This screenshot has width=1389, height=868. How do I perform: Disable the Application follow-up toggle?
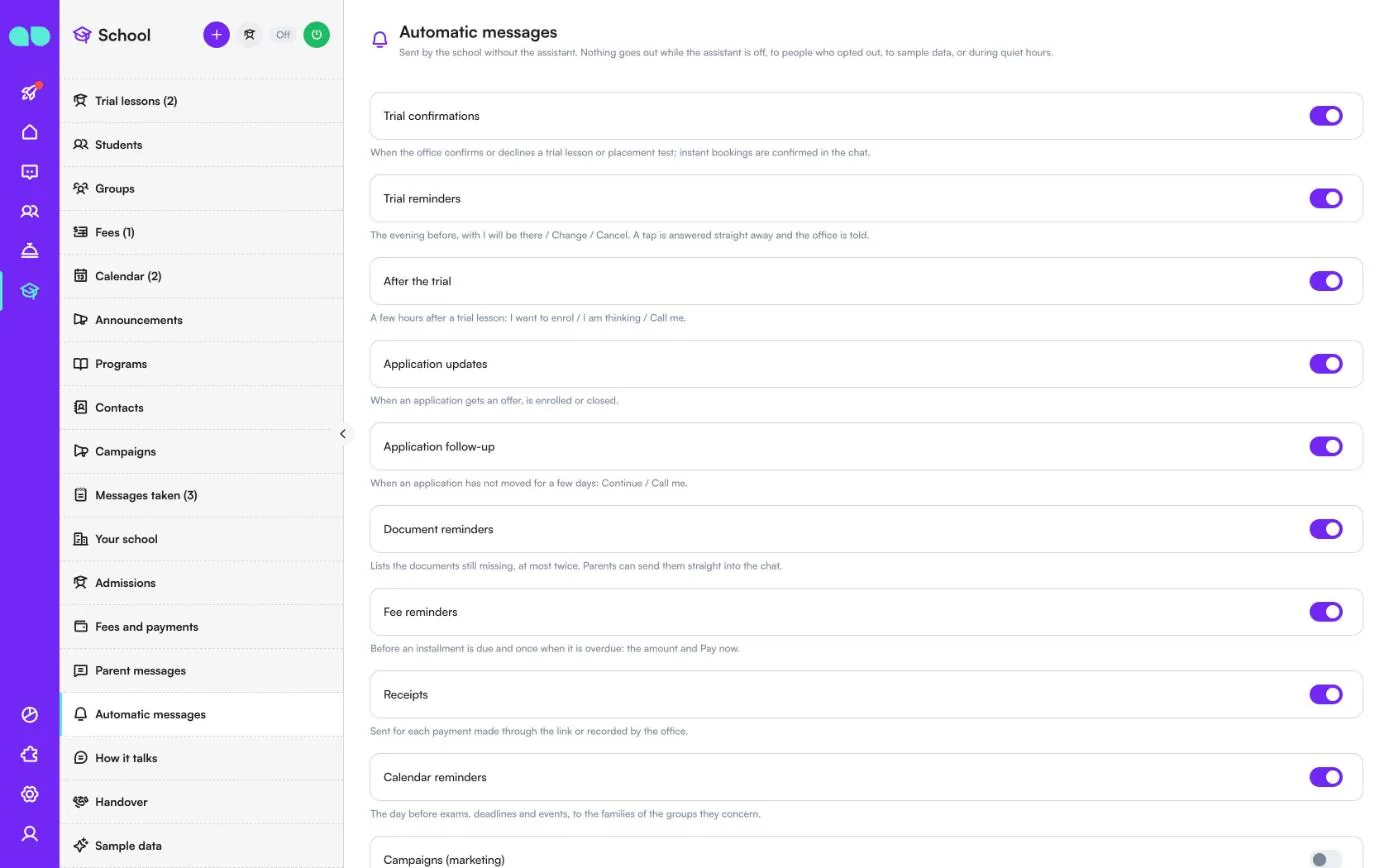[x=1326, y=447]
